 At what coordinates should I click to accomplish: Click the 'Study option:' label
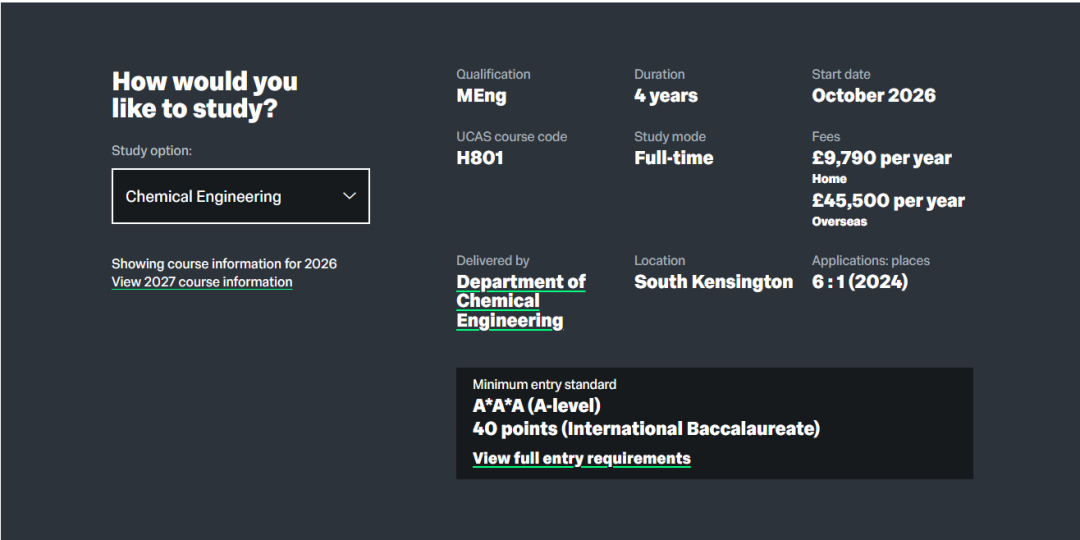point(151,151)
